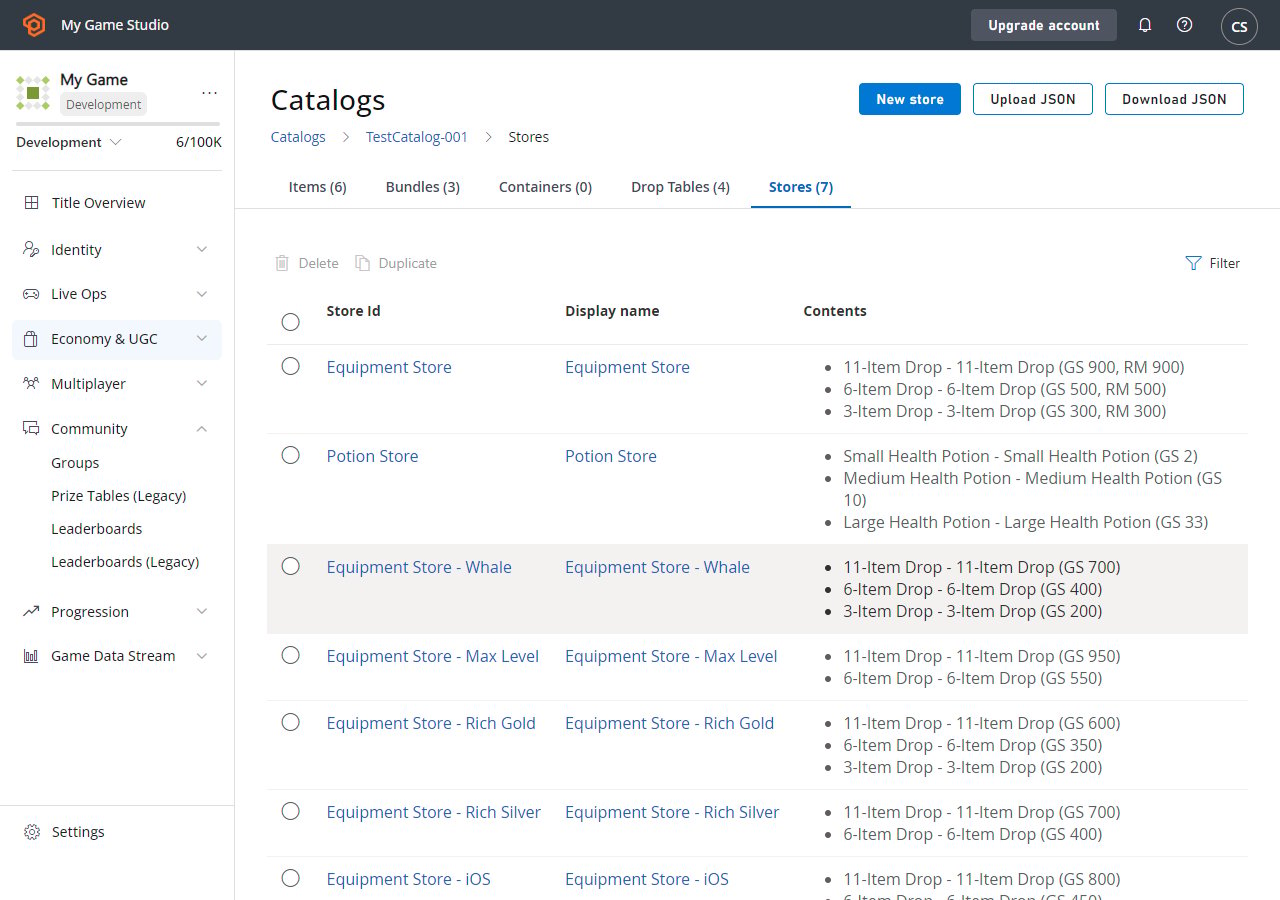
Task: Click the Title Overview grid icon
Action: 31,203
